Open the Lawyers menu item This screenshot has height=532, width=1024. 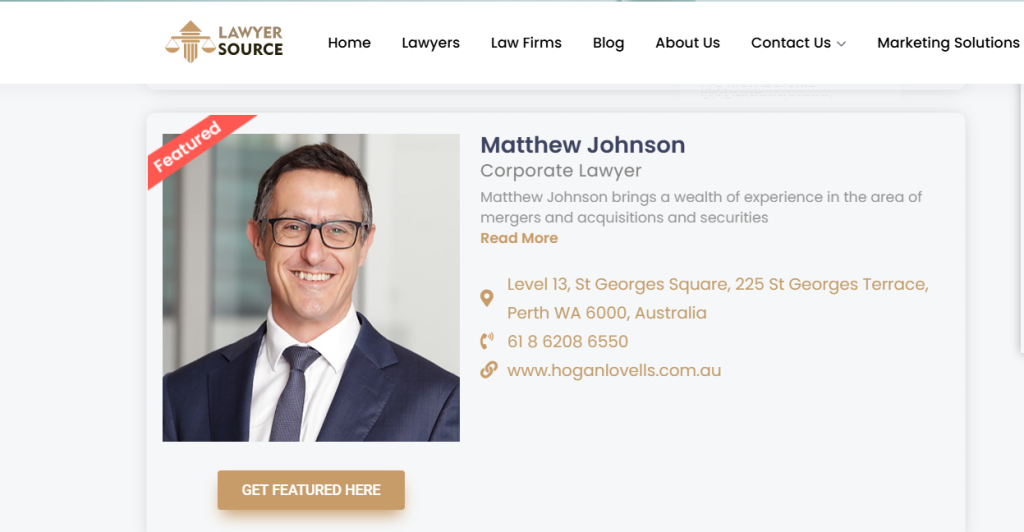pyautogui.click(x=430, y=43)
